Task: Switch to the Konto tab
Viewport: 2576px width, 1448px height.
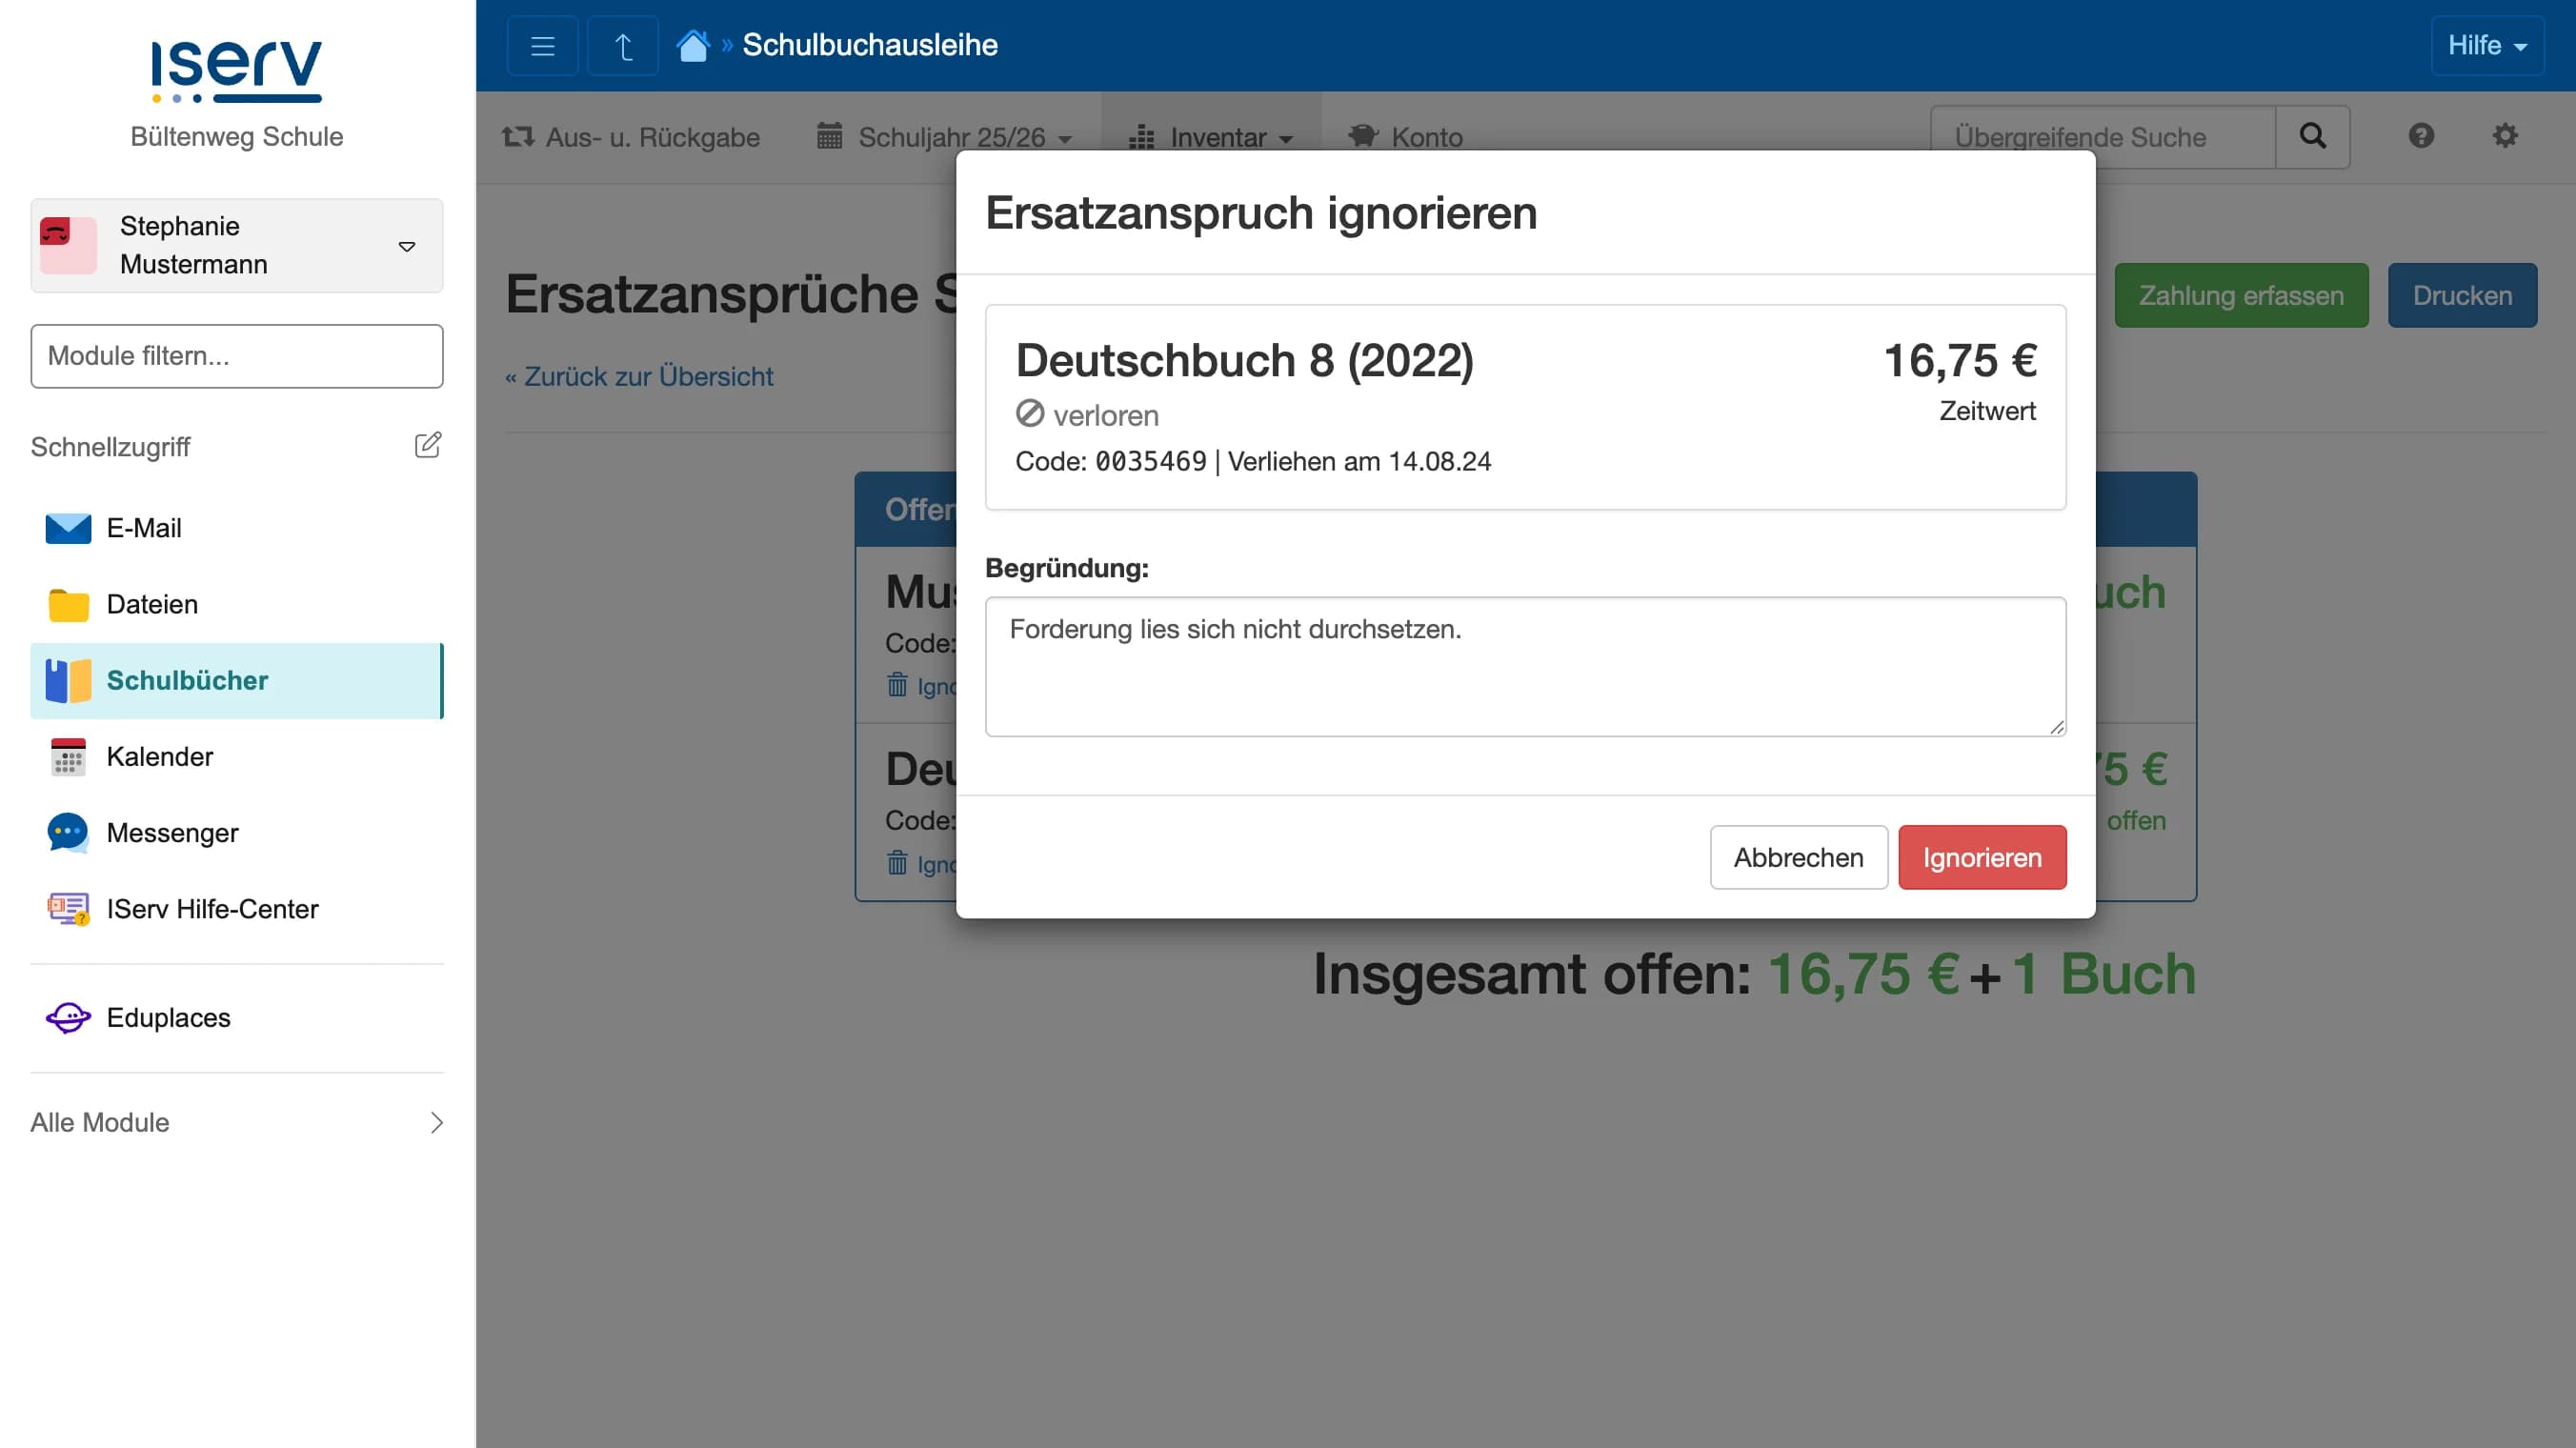Action: 1407,137
